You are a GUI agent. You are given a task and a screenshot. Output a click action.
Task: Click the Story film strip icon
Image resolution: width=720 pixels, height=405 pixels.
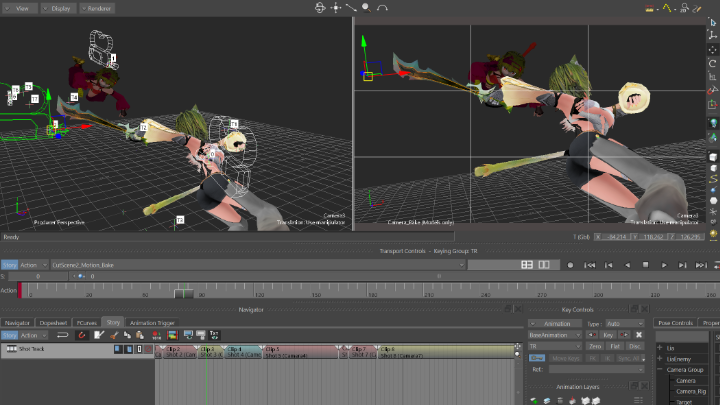click(173, 335)
